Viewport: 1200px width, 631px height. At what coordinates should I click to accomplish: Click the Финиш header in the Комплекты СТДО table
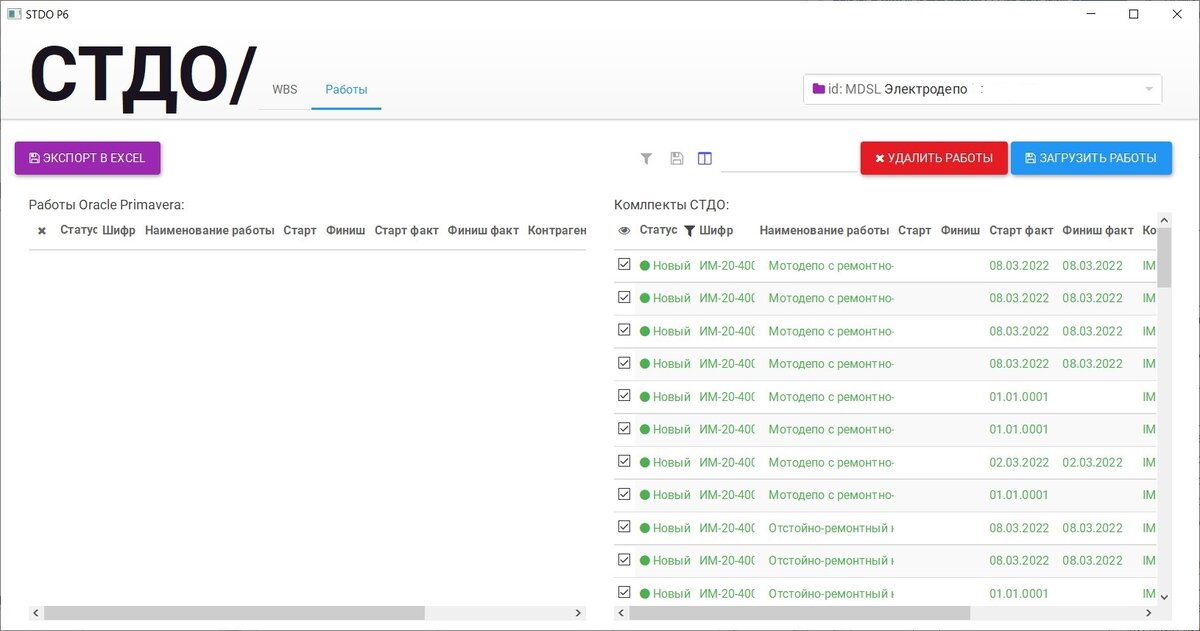coord(960,230)
